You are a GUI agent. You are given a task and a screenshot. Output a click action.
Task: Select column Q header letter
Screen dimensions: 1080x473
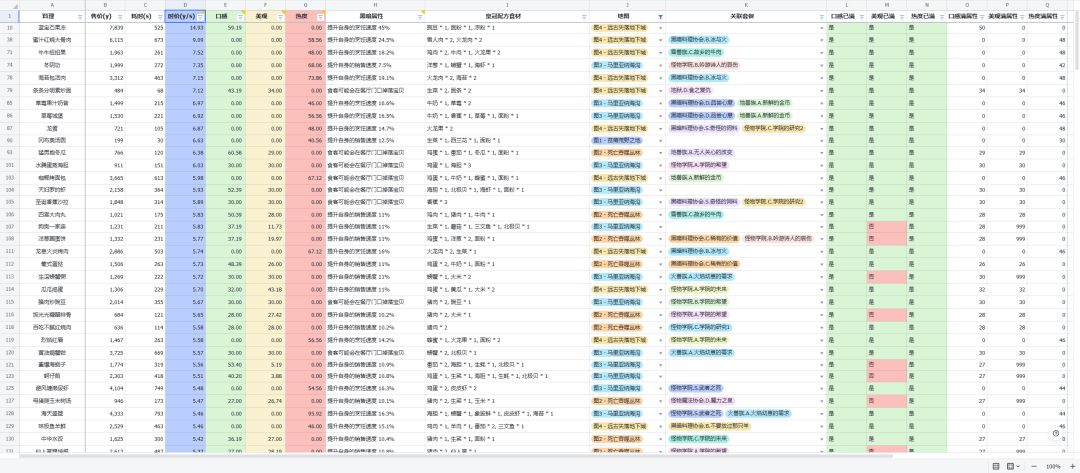[x=1047, y=6]
